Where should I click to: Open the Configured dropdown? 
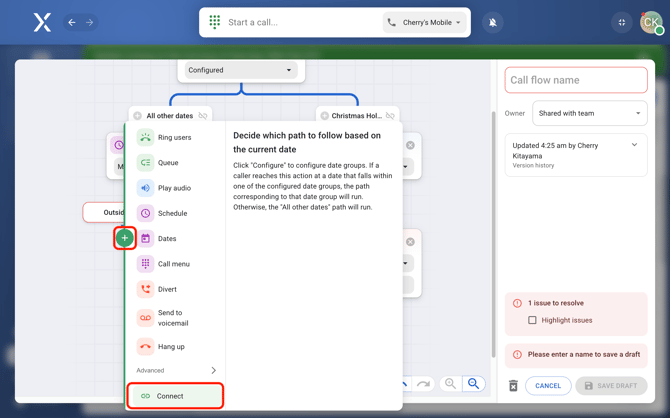point(240,70)
